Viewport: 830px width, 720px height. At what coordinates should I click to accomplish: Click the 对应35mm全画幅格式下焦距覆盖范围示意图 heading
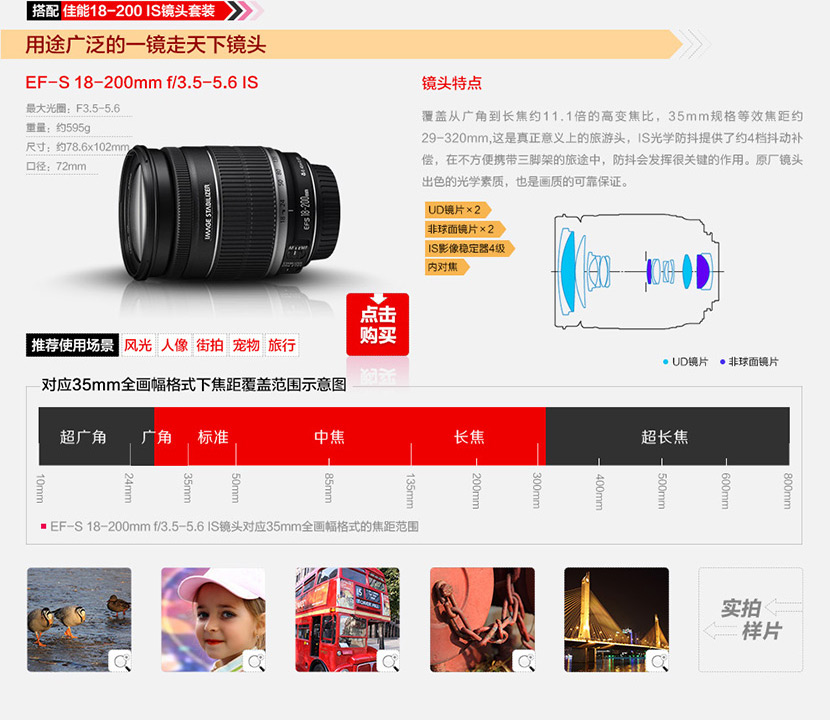[194, 385]
